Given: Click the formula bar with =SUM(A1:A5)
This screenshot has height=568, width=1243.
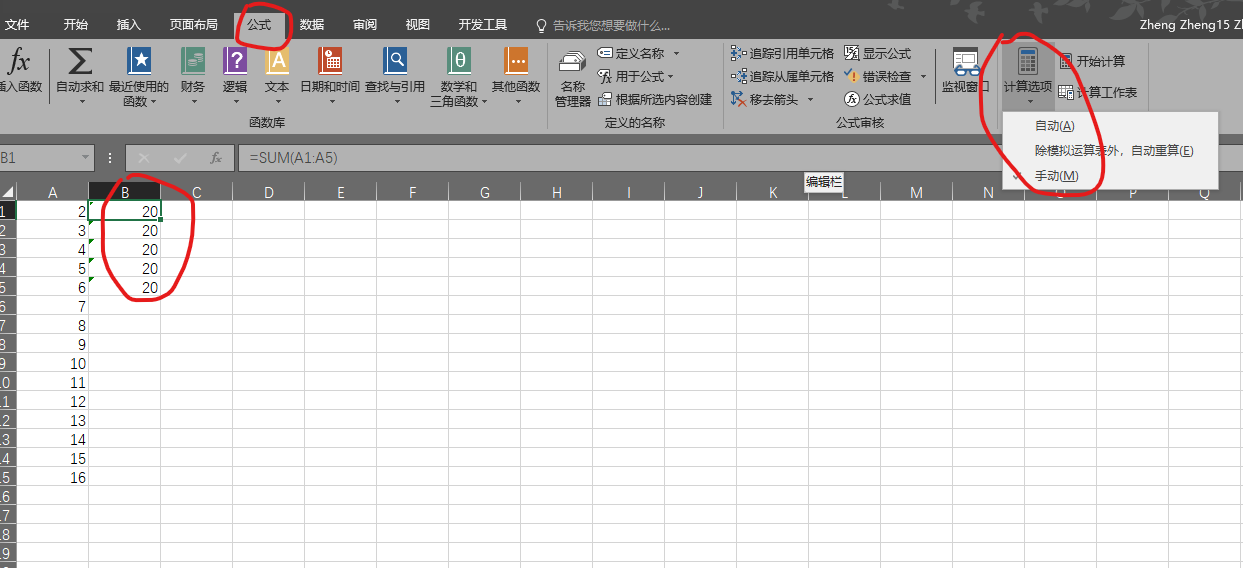Looking at the screenshot, I should click(740, 158).
